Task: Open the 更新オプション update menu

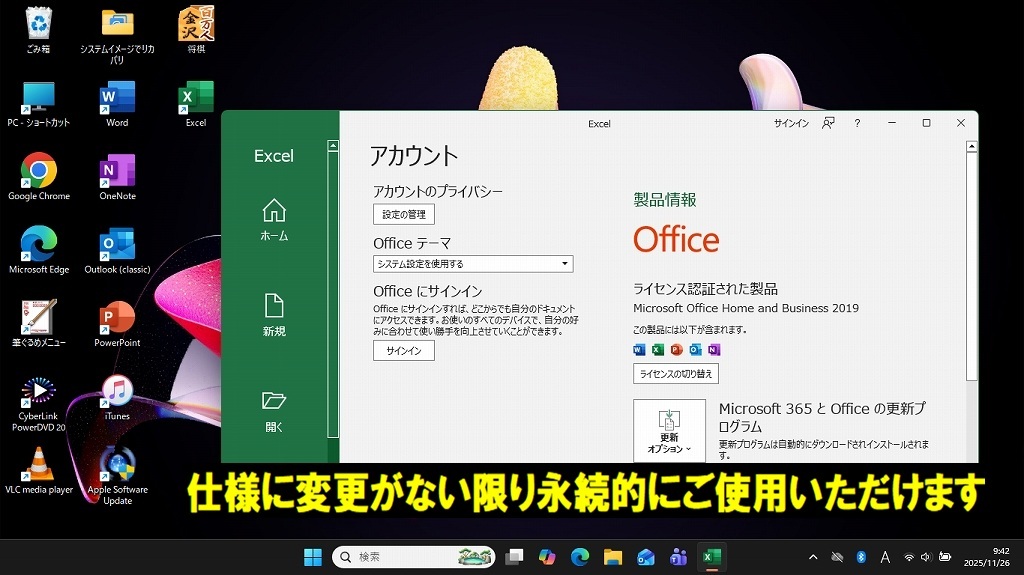Action: click(669, 431)
